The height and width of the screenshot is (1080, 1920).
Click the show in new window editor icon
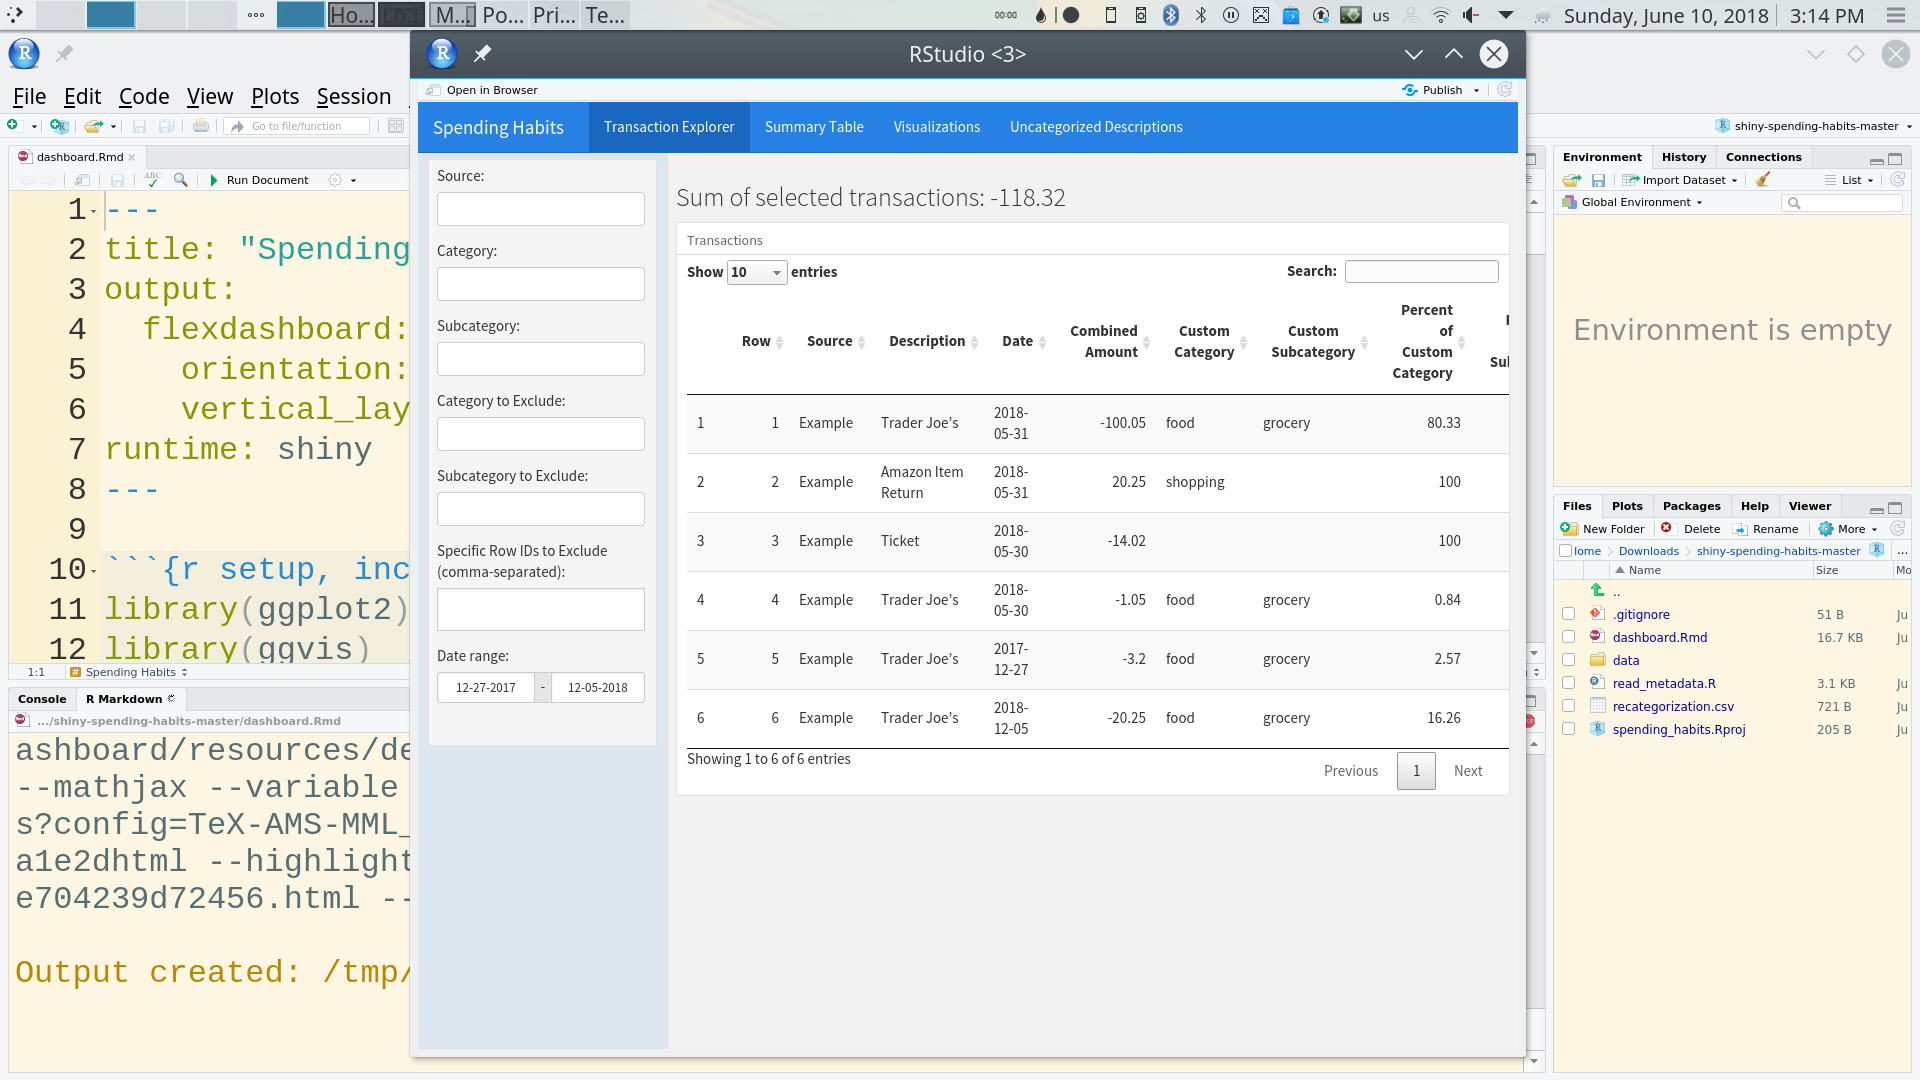pyautogui.click(x=83, y=180)
